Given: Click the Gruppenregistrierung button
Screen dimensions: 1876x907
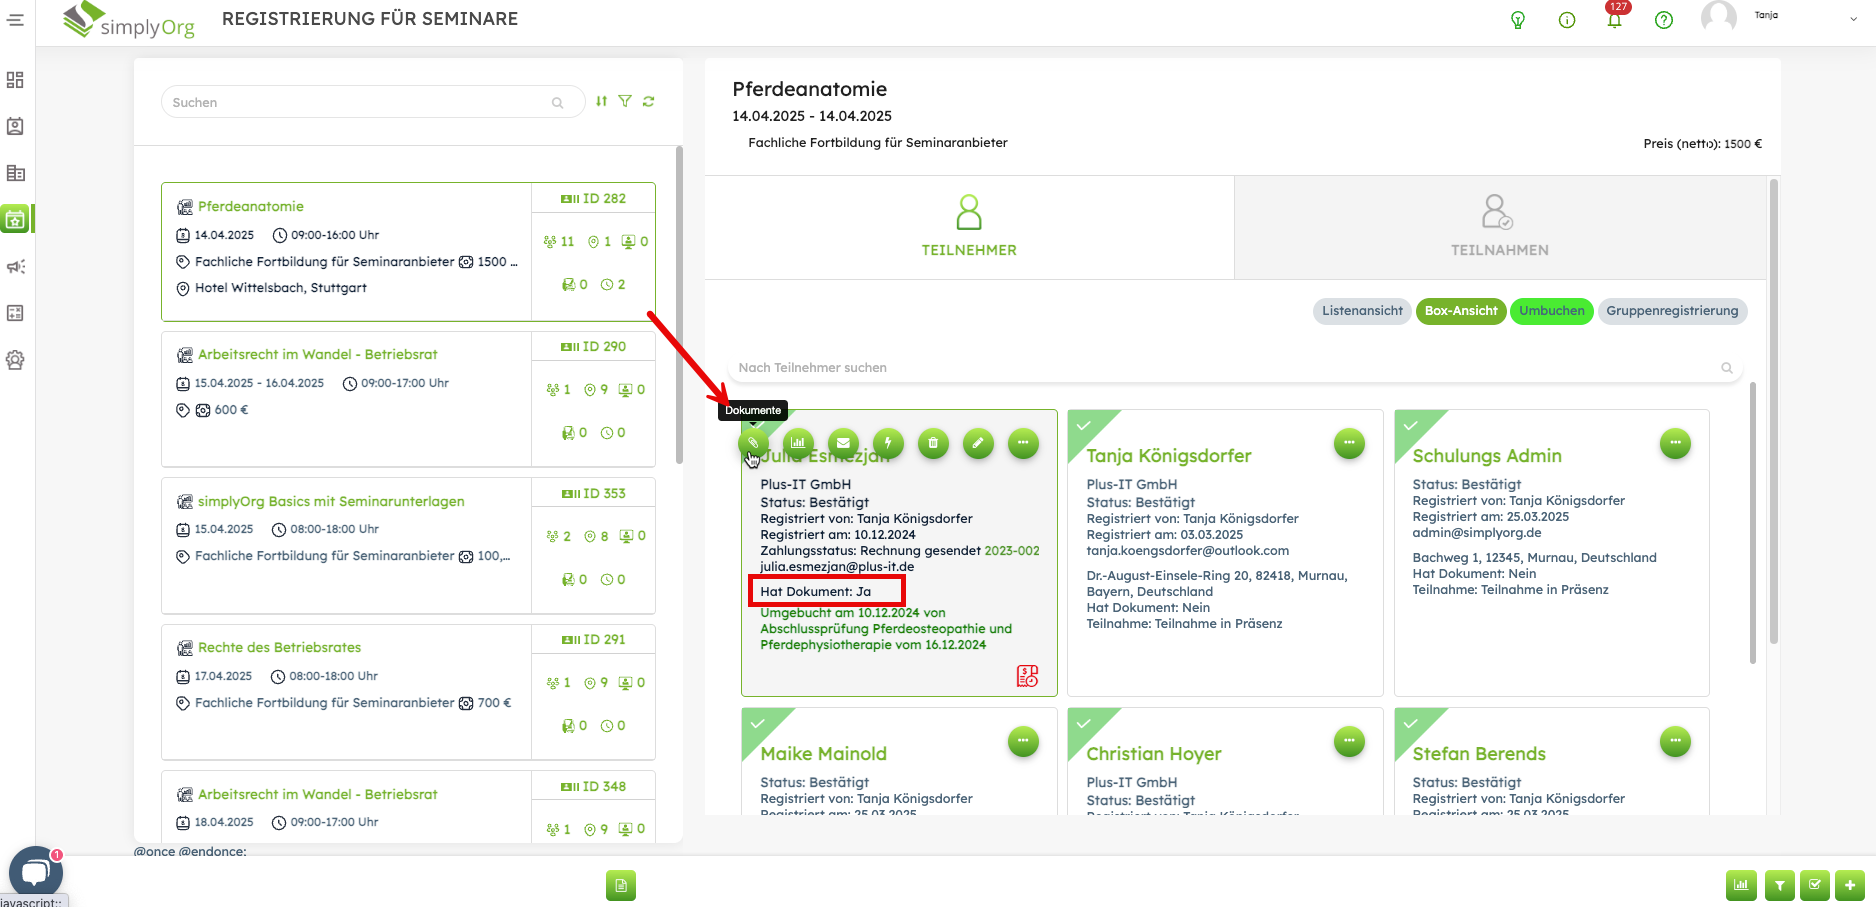Looking at the screenshot, I should point(1672,311).
